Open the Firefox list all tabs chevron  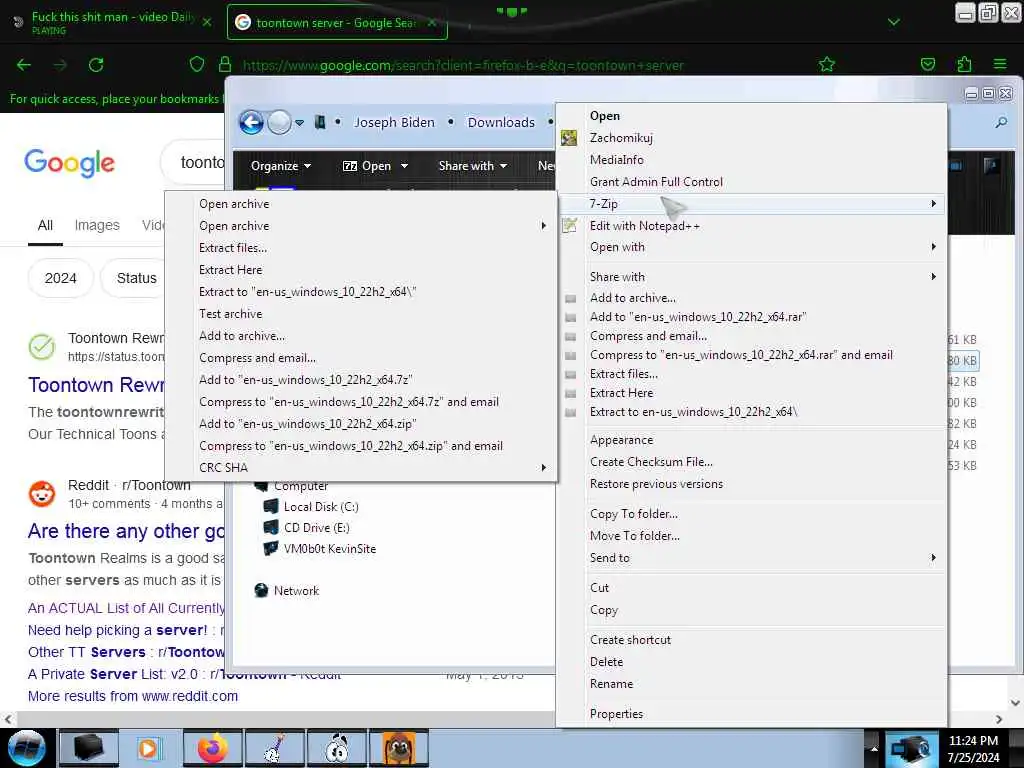893,22
